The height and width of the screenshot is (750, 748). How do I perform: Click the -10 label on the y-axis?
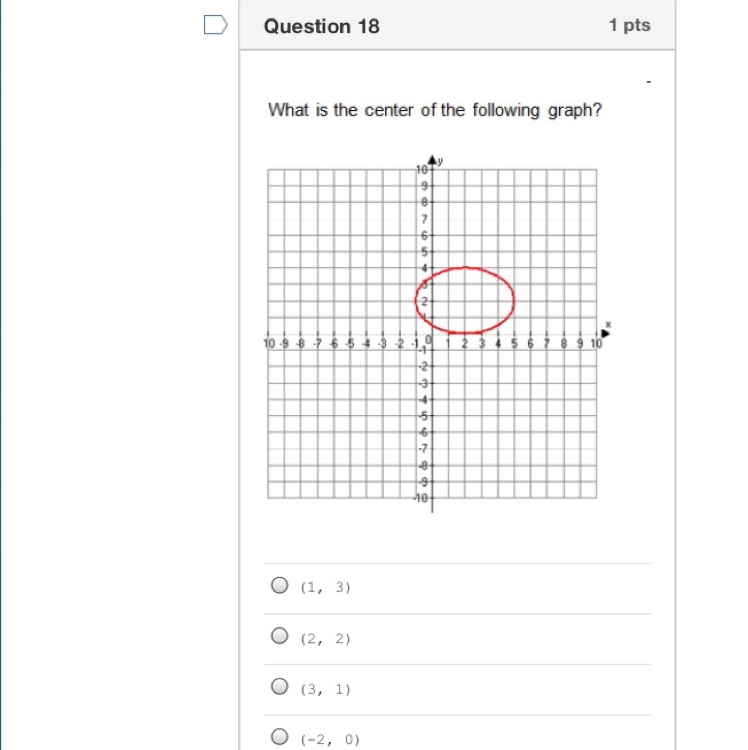(x=421, y=498)
